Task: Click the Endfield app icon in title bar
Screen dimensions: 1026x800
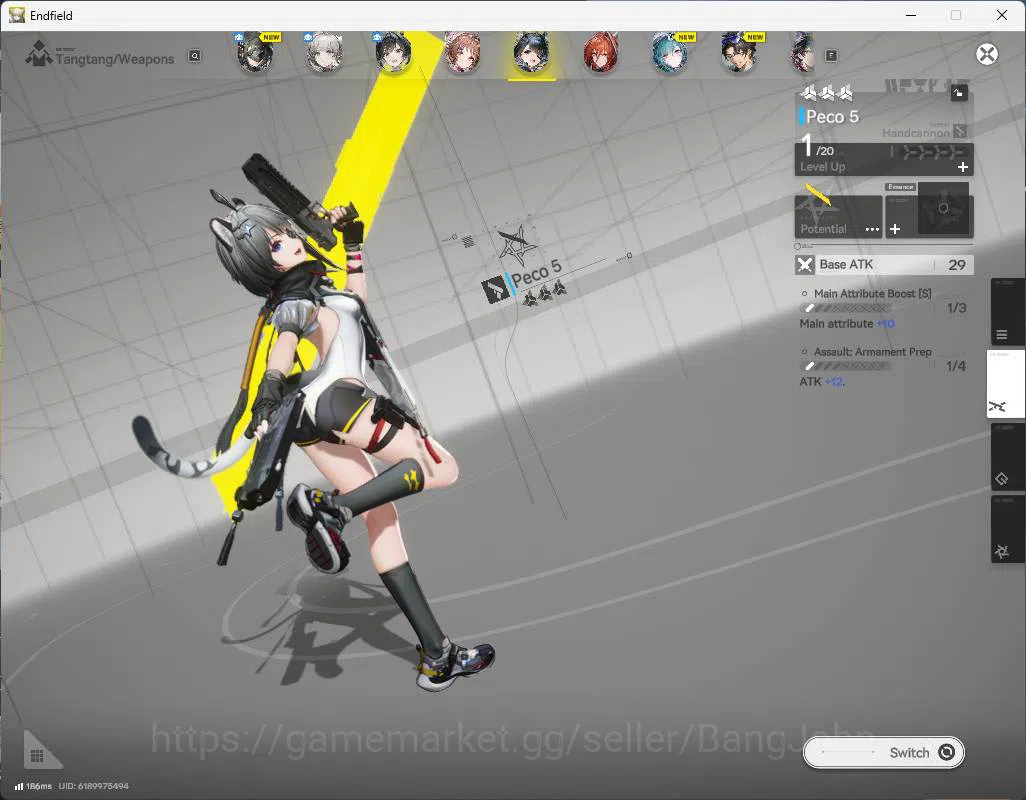Action: (16, 15)
